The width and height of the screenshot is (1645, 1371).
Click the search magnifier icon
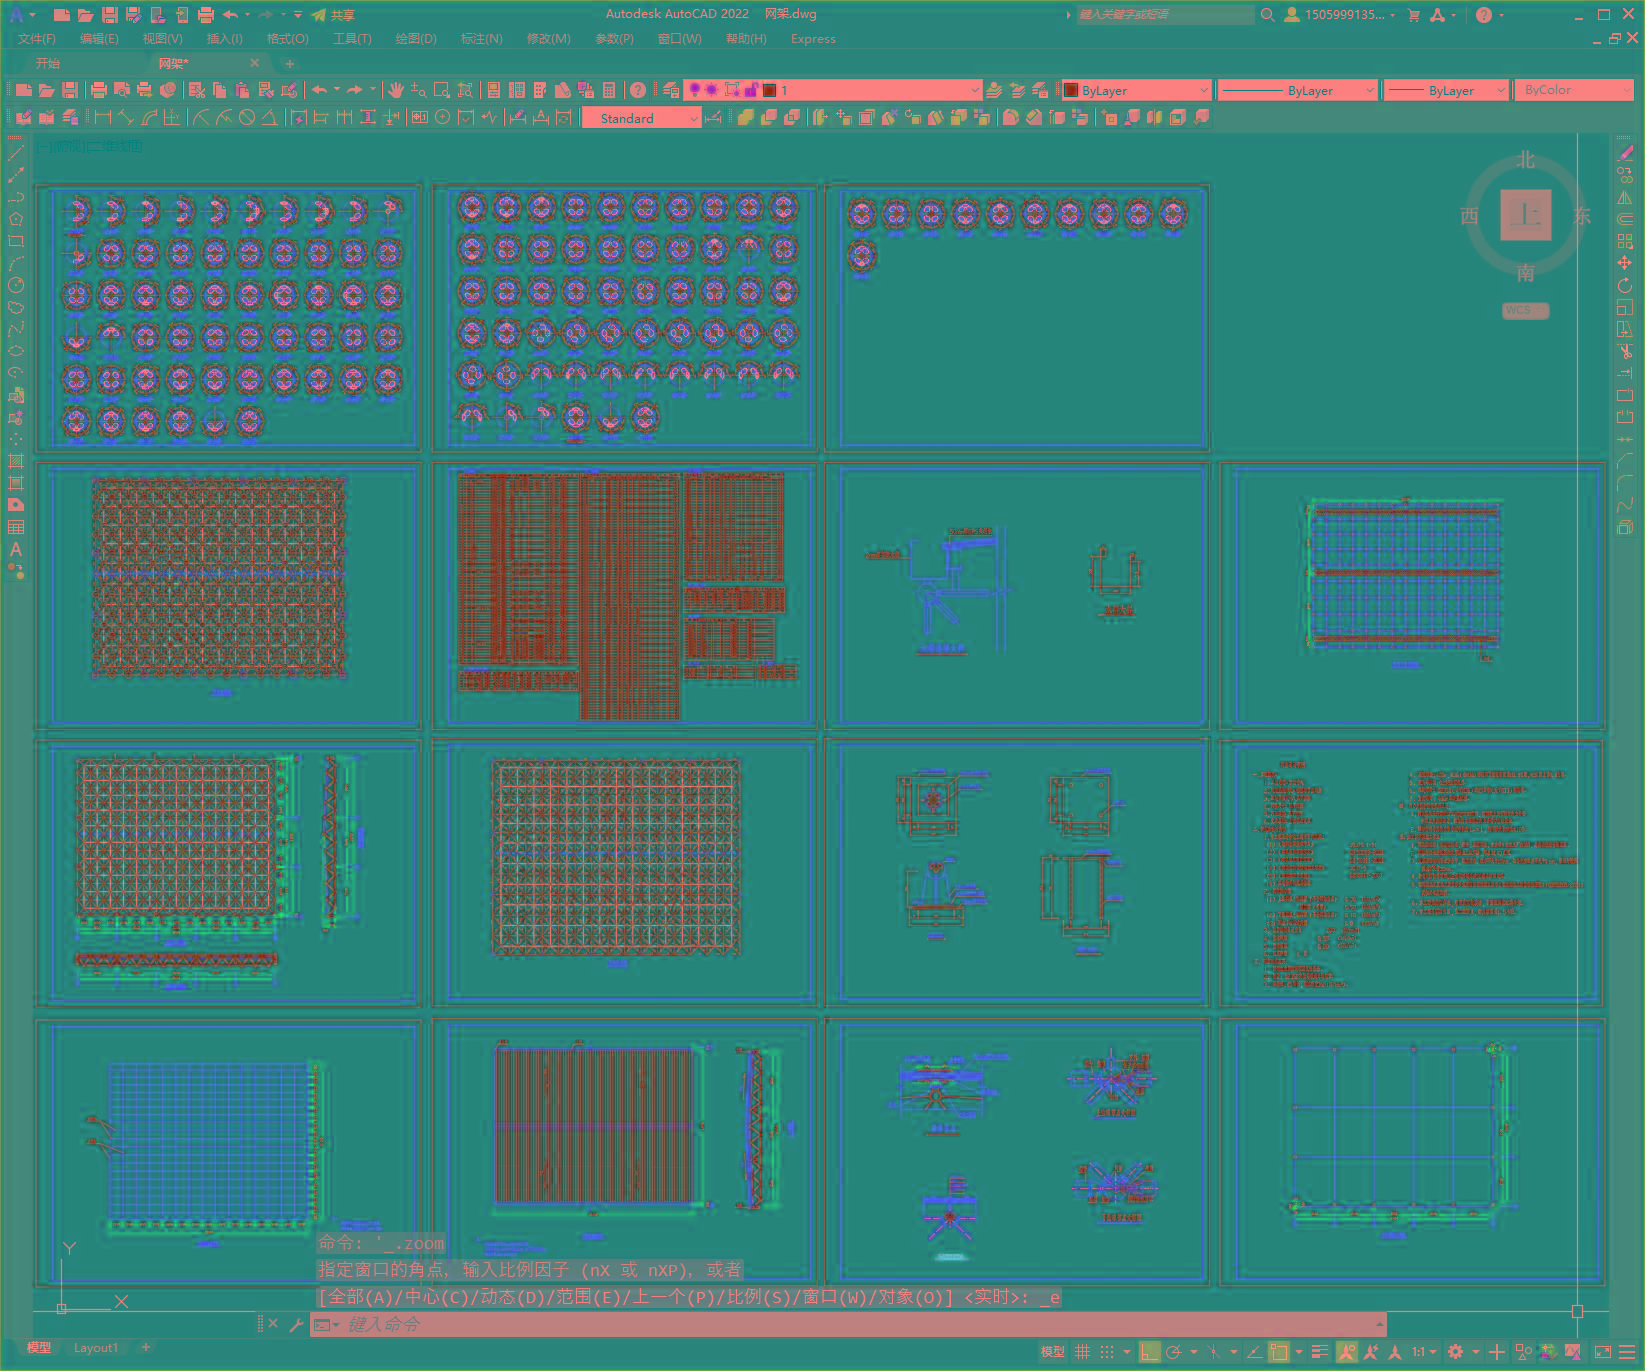tap(1267, 15)
